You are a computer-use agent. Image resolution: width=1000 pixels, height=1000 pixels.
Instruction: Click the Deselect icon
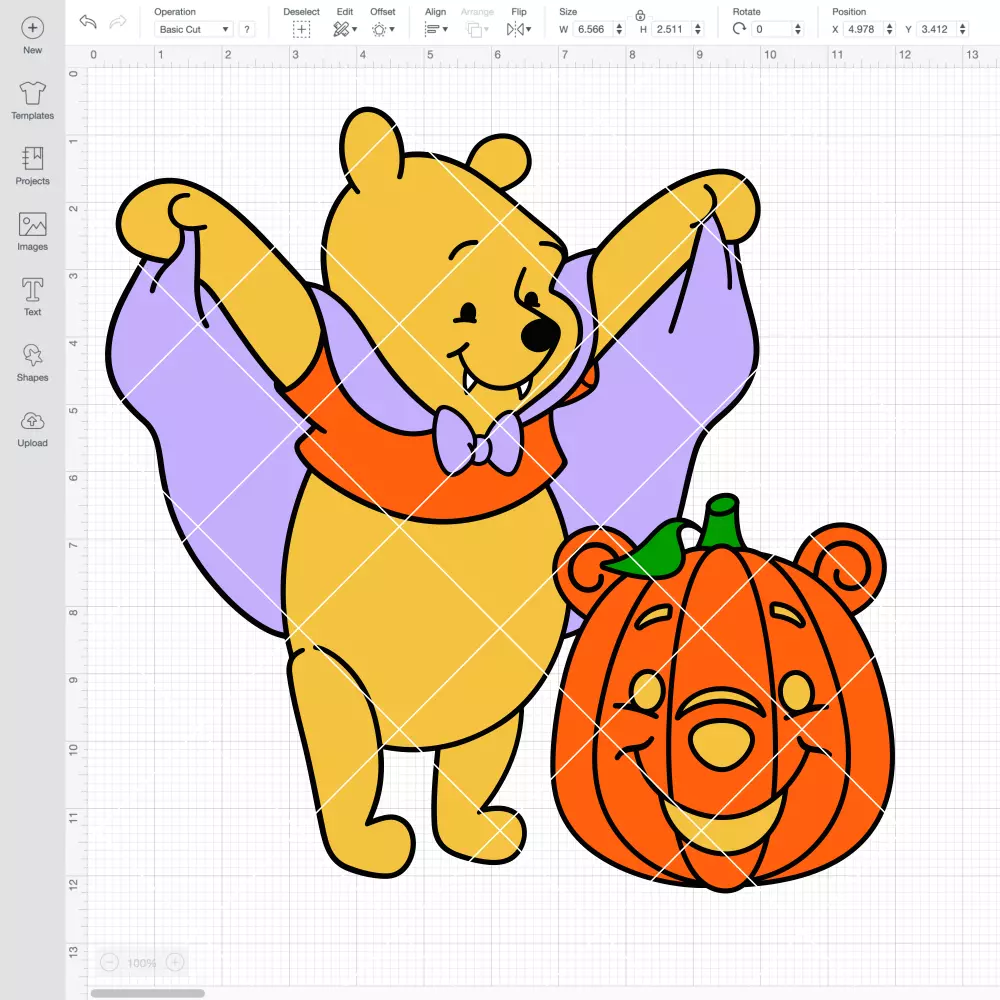coord(302,29)
